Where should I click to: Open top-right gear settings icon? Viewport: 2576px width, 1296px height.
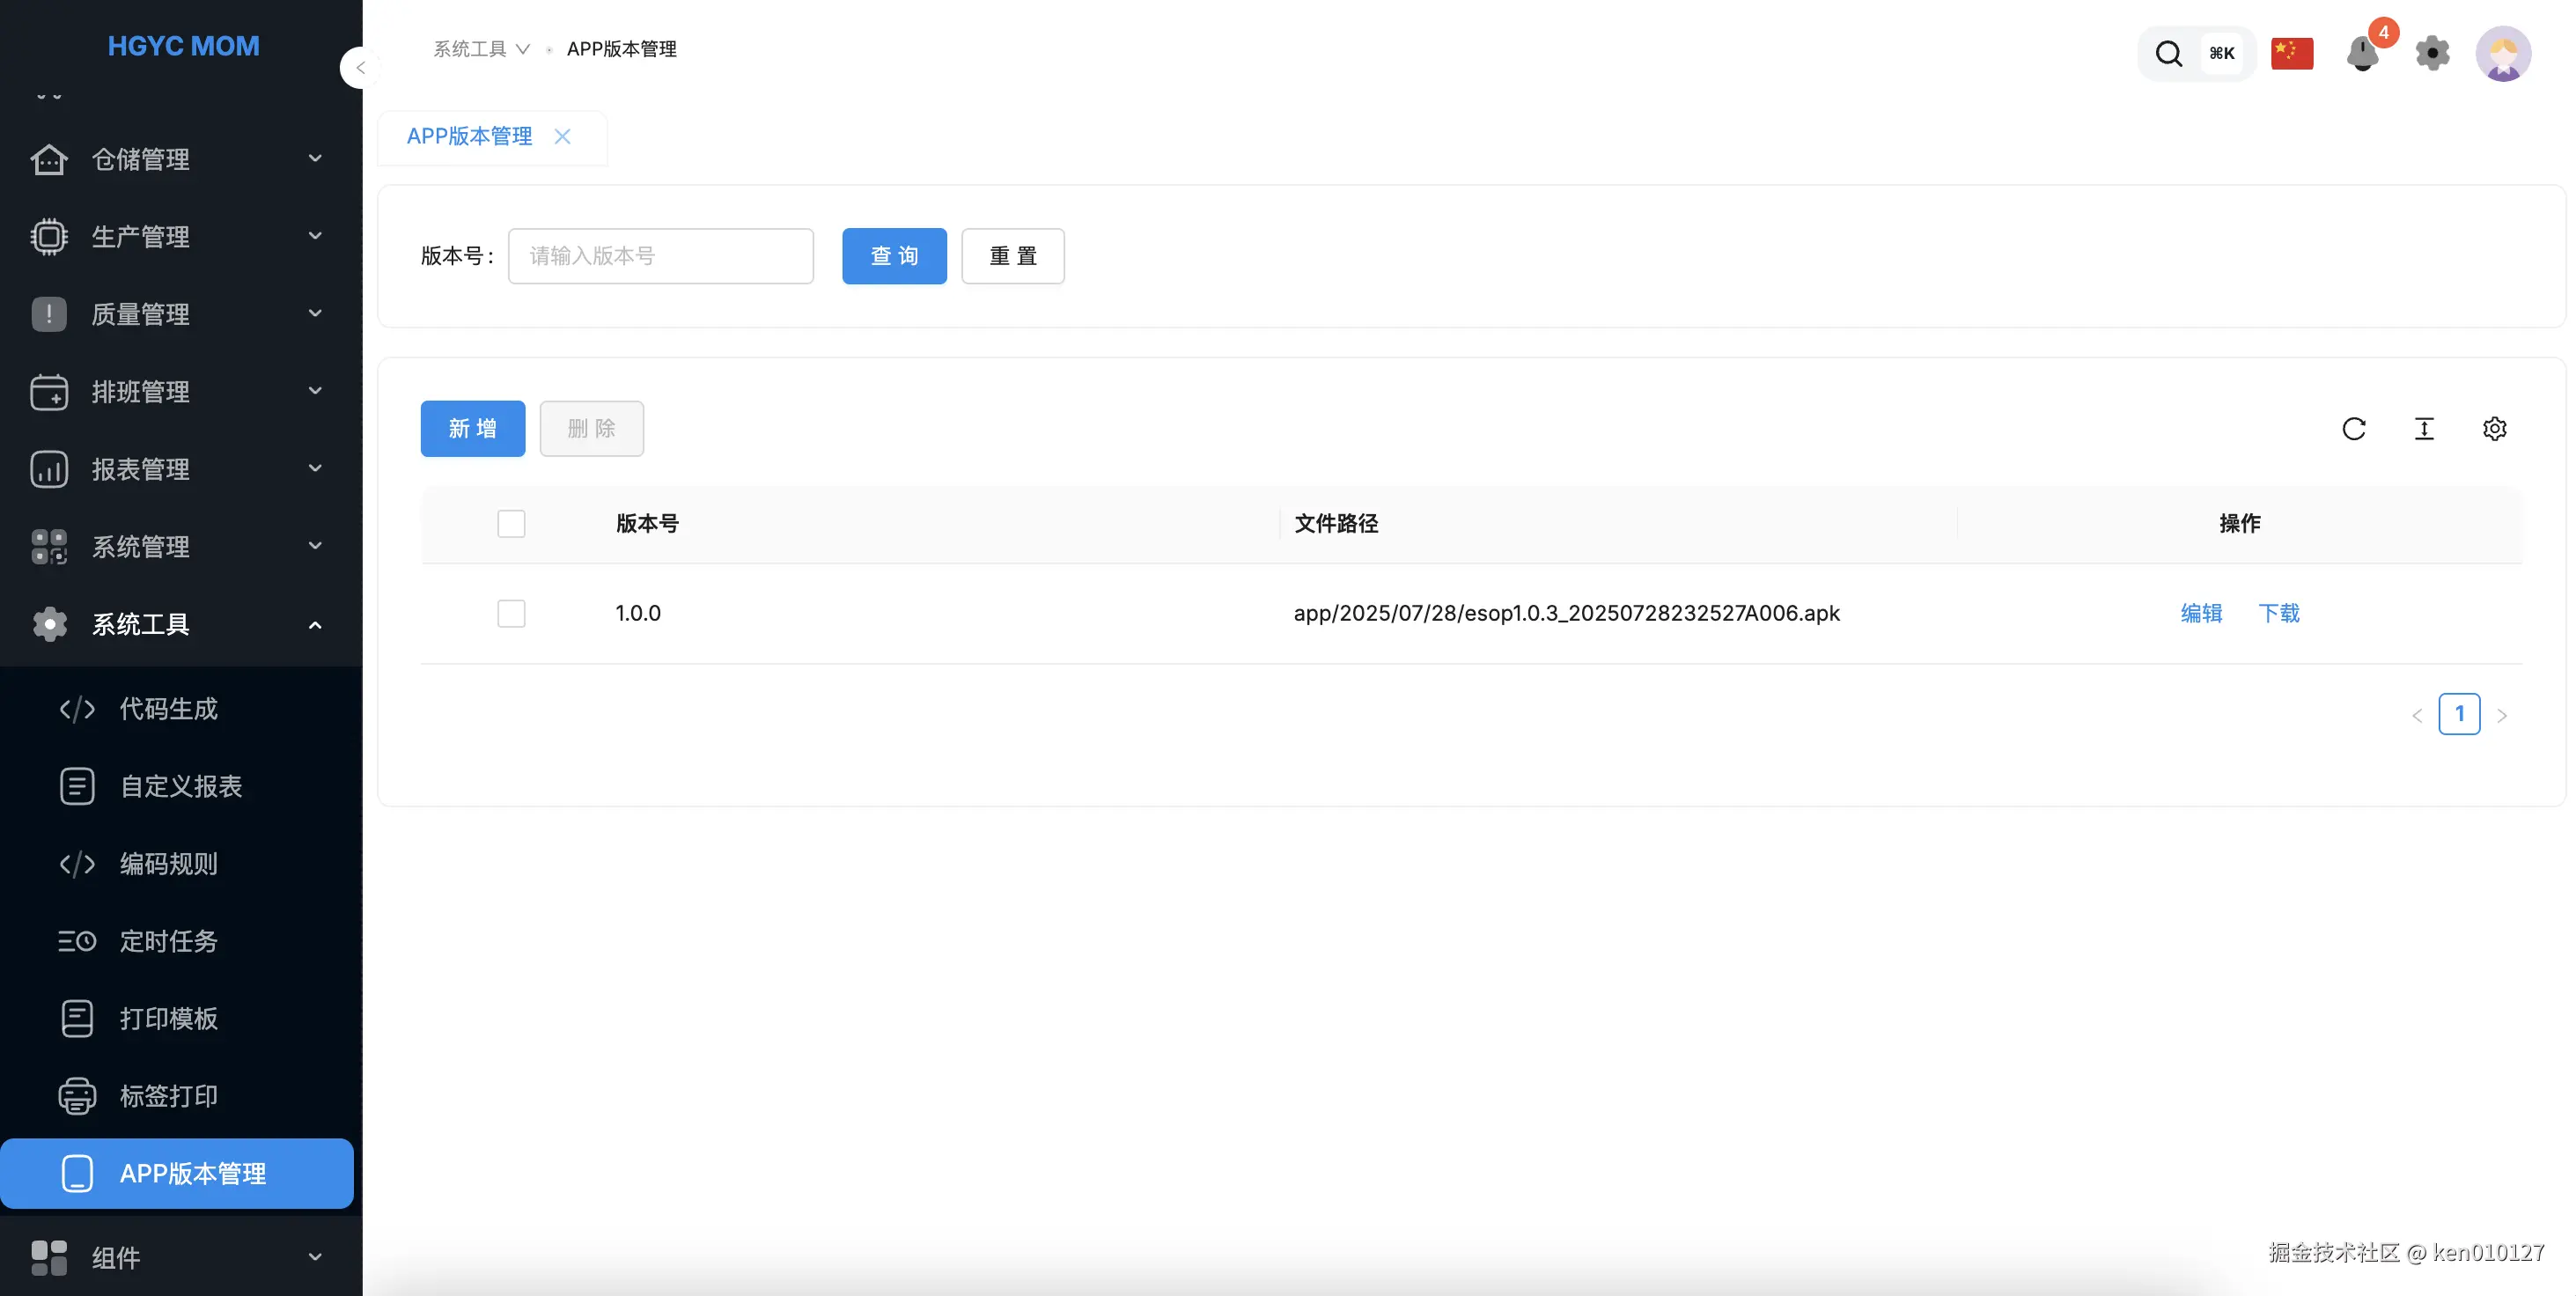point(2432,53)
